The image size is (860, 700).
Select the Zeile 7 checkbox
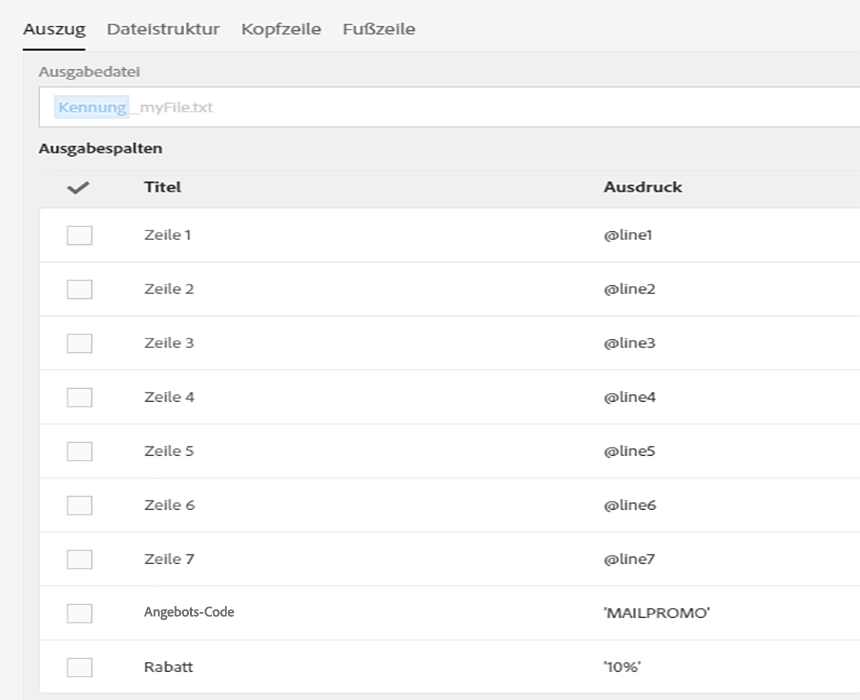[79, 560]
